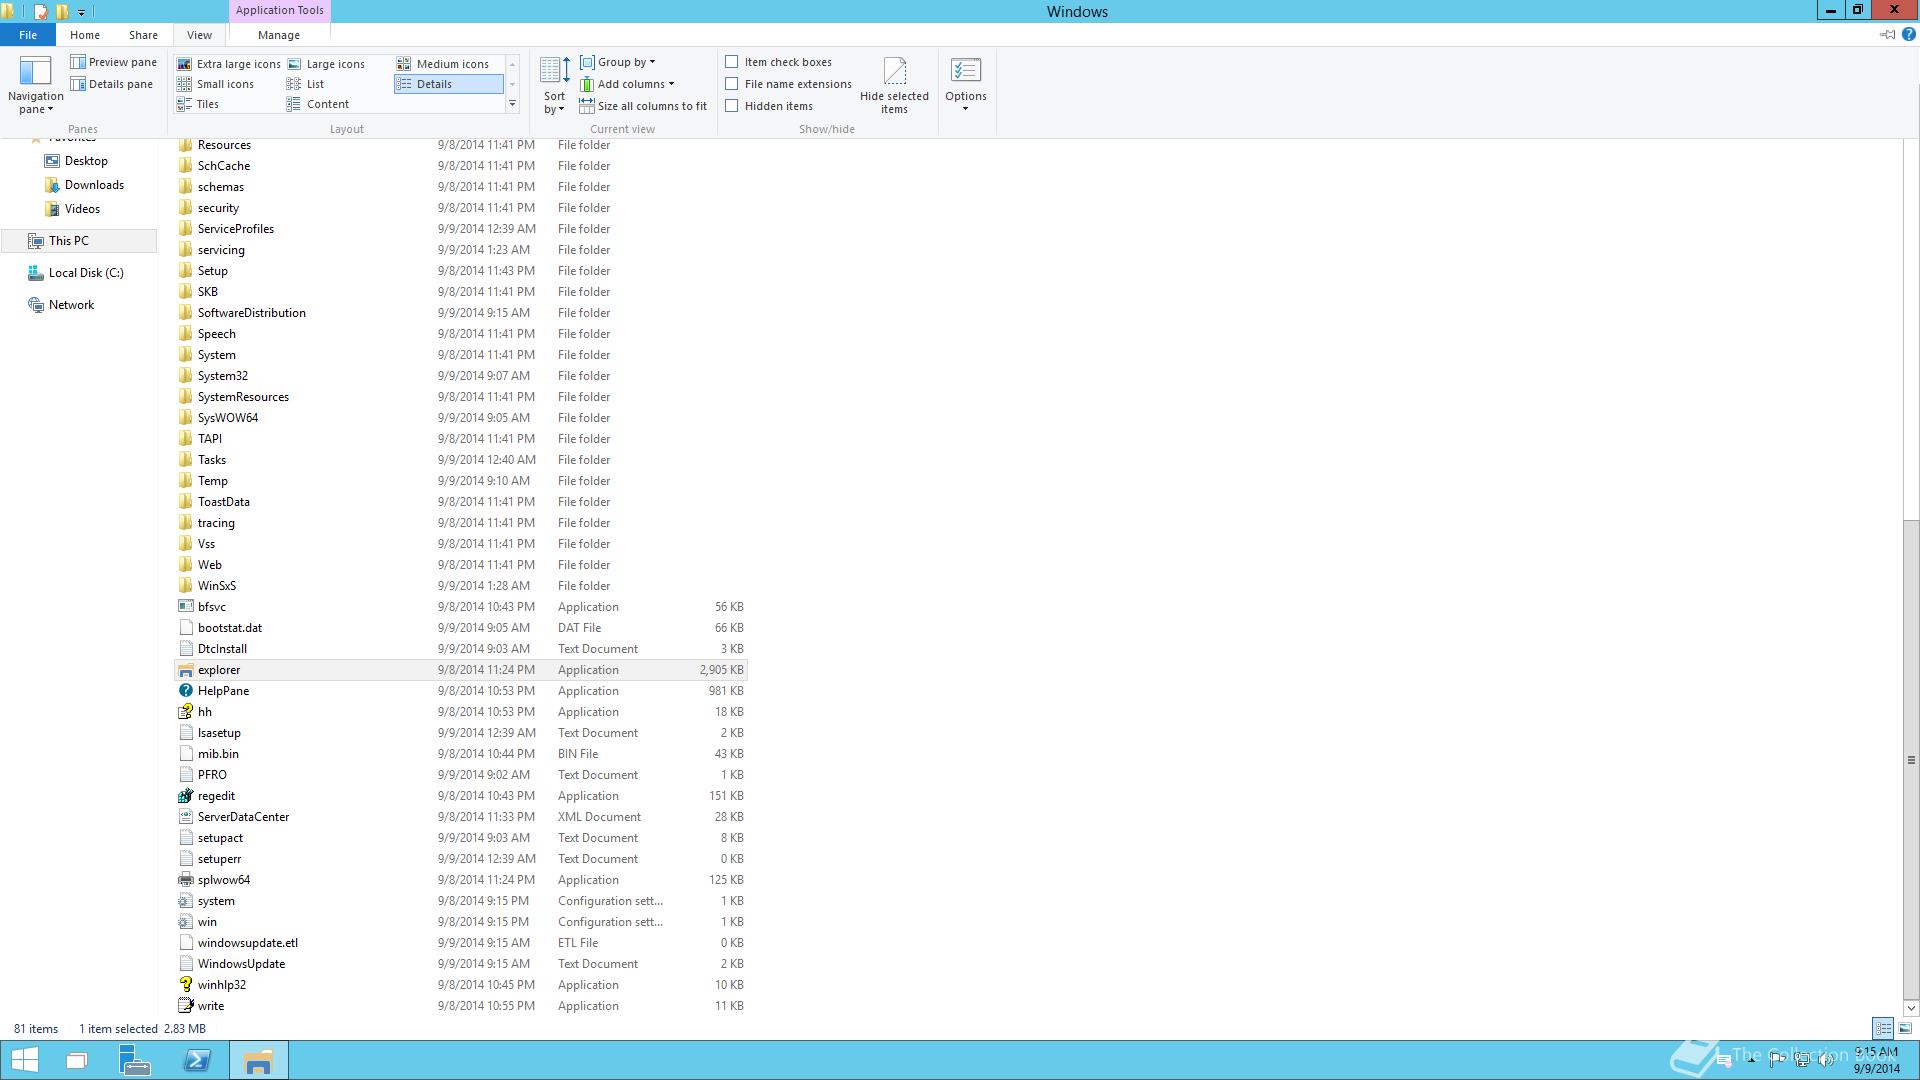This screenshot has width=1920, height=1080.
Task: Select the splwow64 printer icon
Action: click(185, 880)
